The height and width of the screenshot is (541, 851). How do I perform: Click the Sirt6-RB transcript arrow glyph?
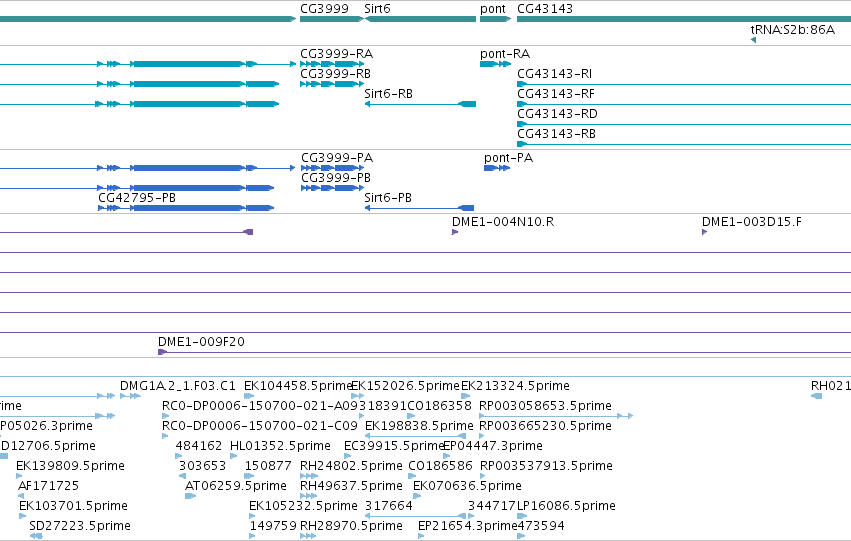pyautogui.click(x=420, y=104)
